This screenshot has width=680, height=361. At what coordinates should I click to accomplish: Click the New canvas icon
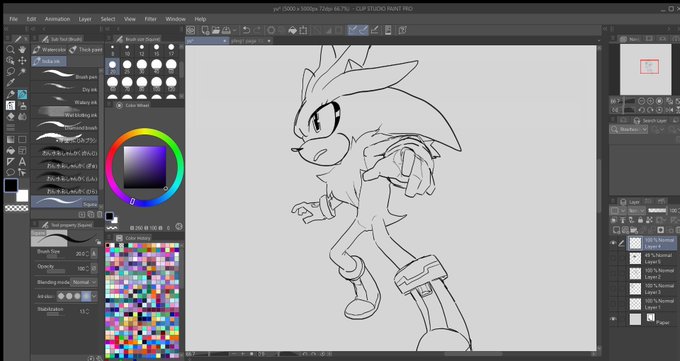pos(205,30)
